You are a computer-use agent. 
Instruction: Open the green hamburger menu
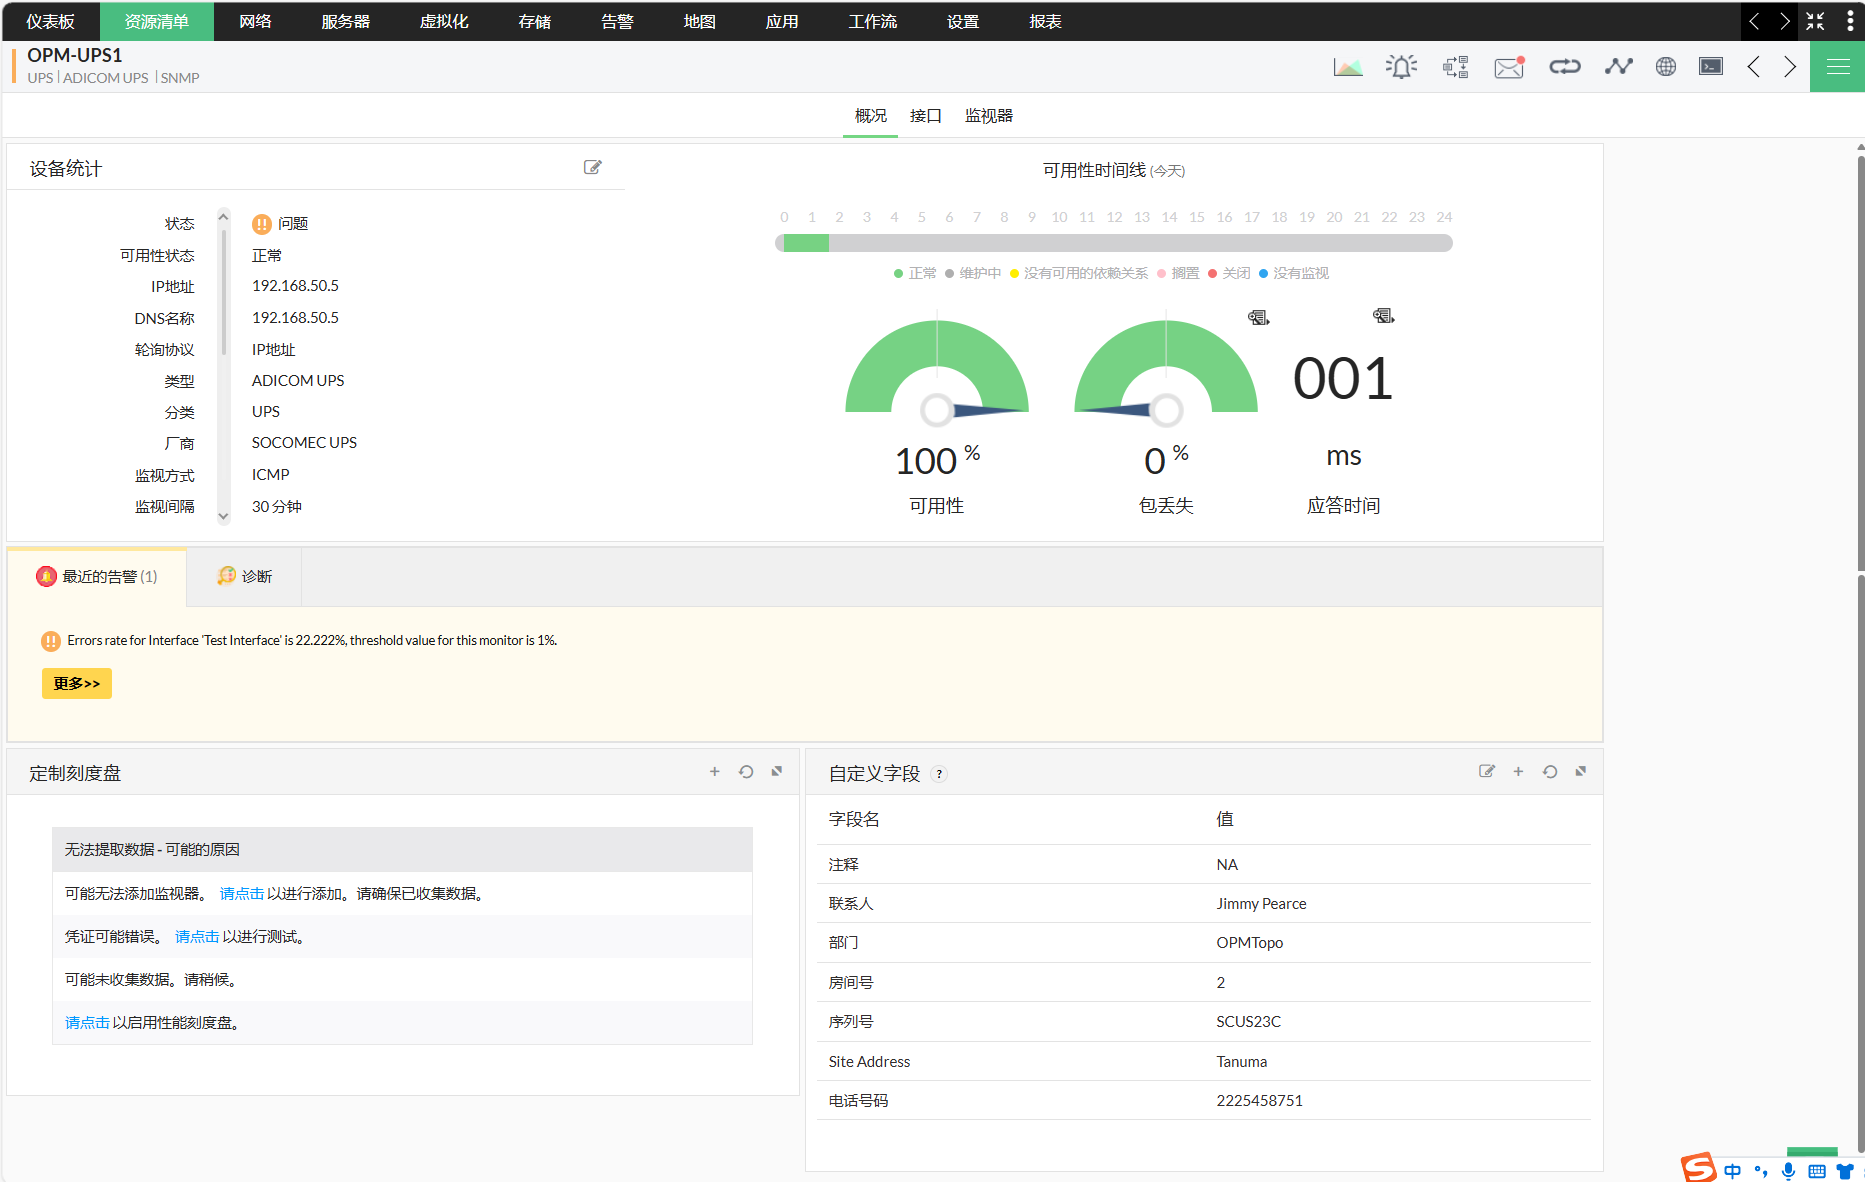coord(1837,67)
